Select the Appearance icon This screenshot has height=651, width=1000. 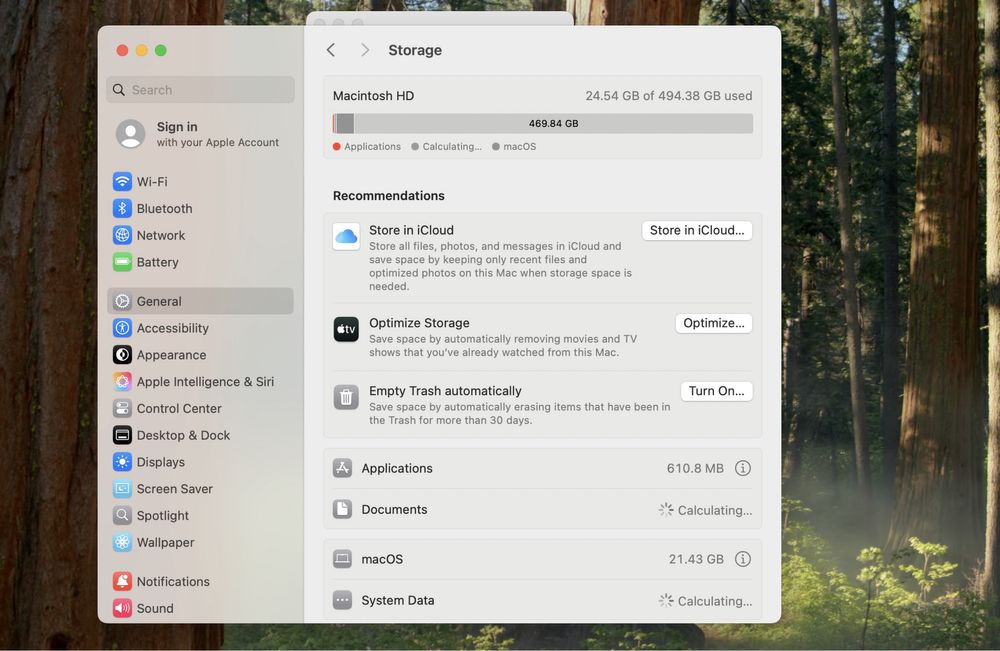122,355
